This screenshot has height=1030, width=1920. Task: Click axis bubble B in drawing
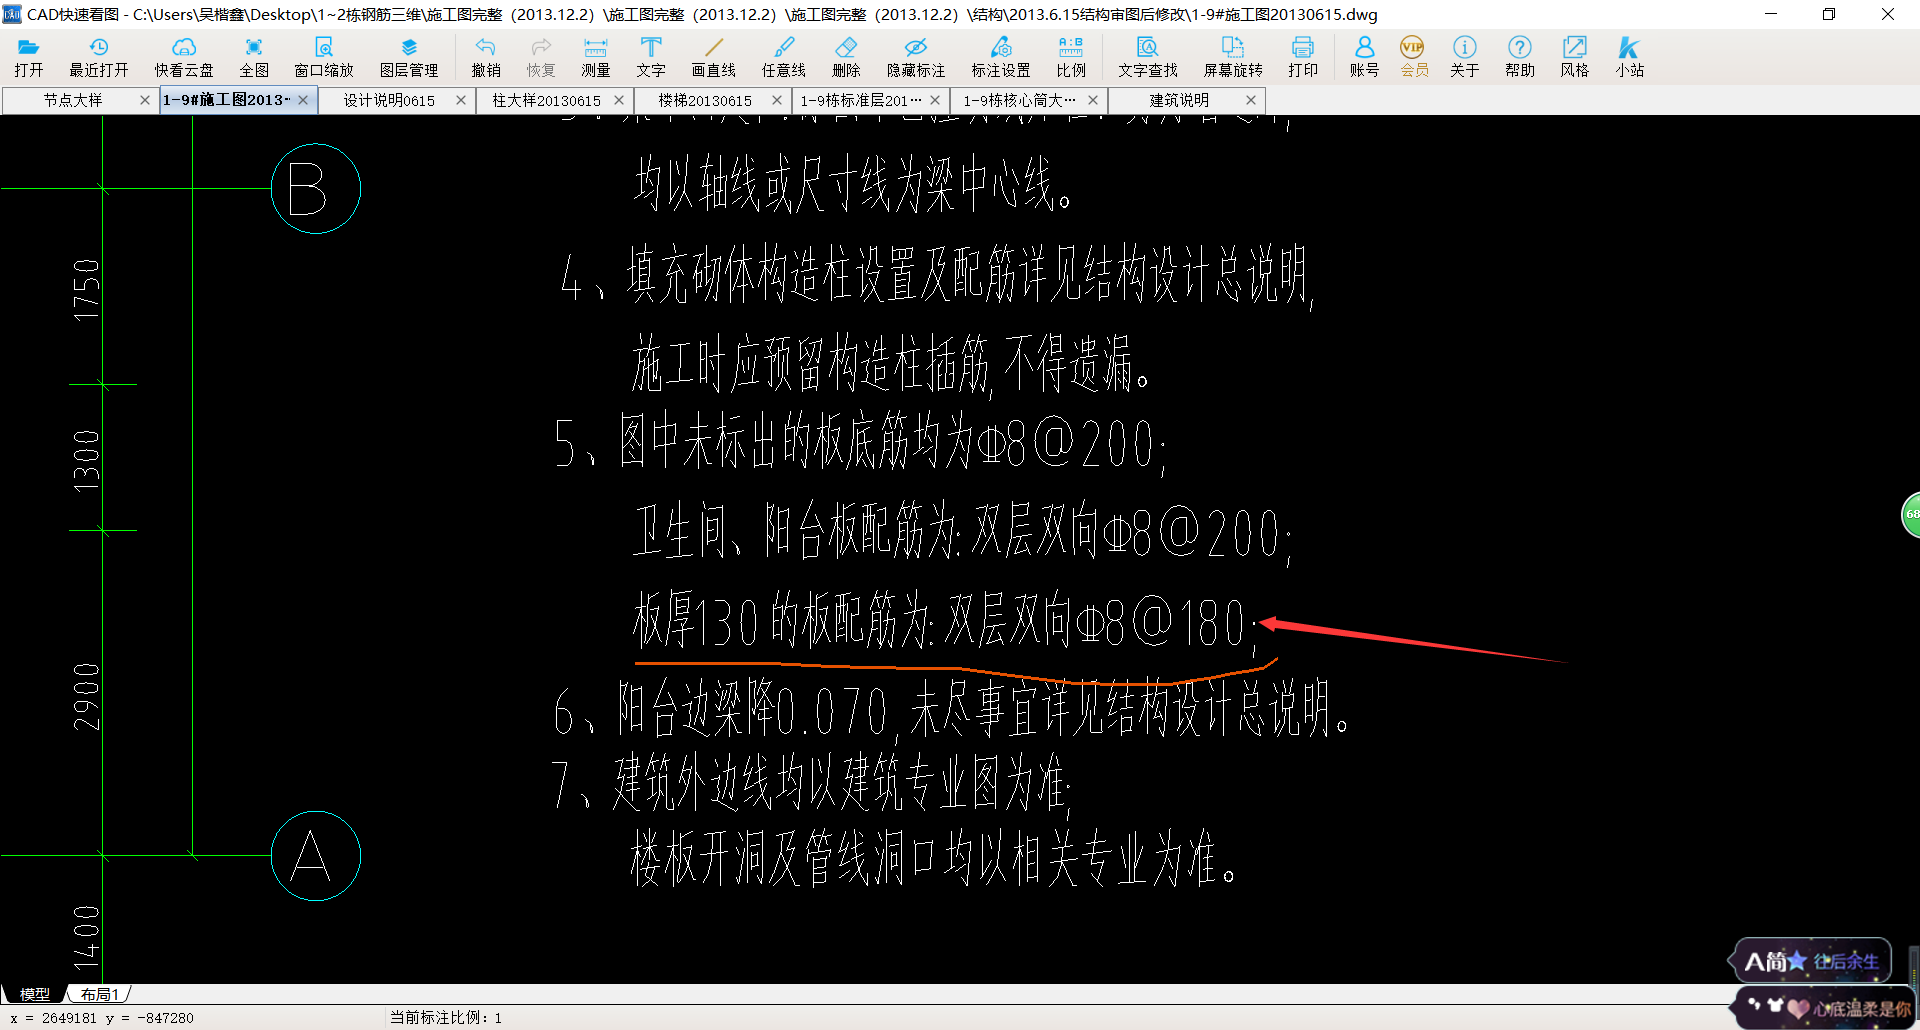[316, 189]
